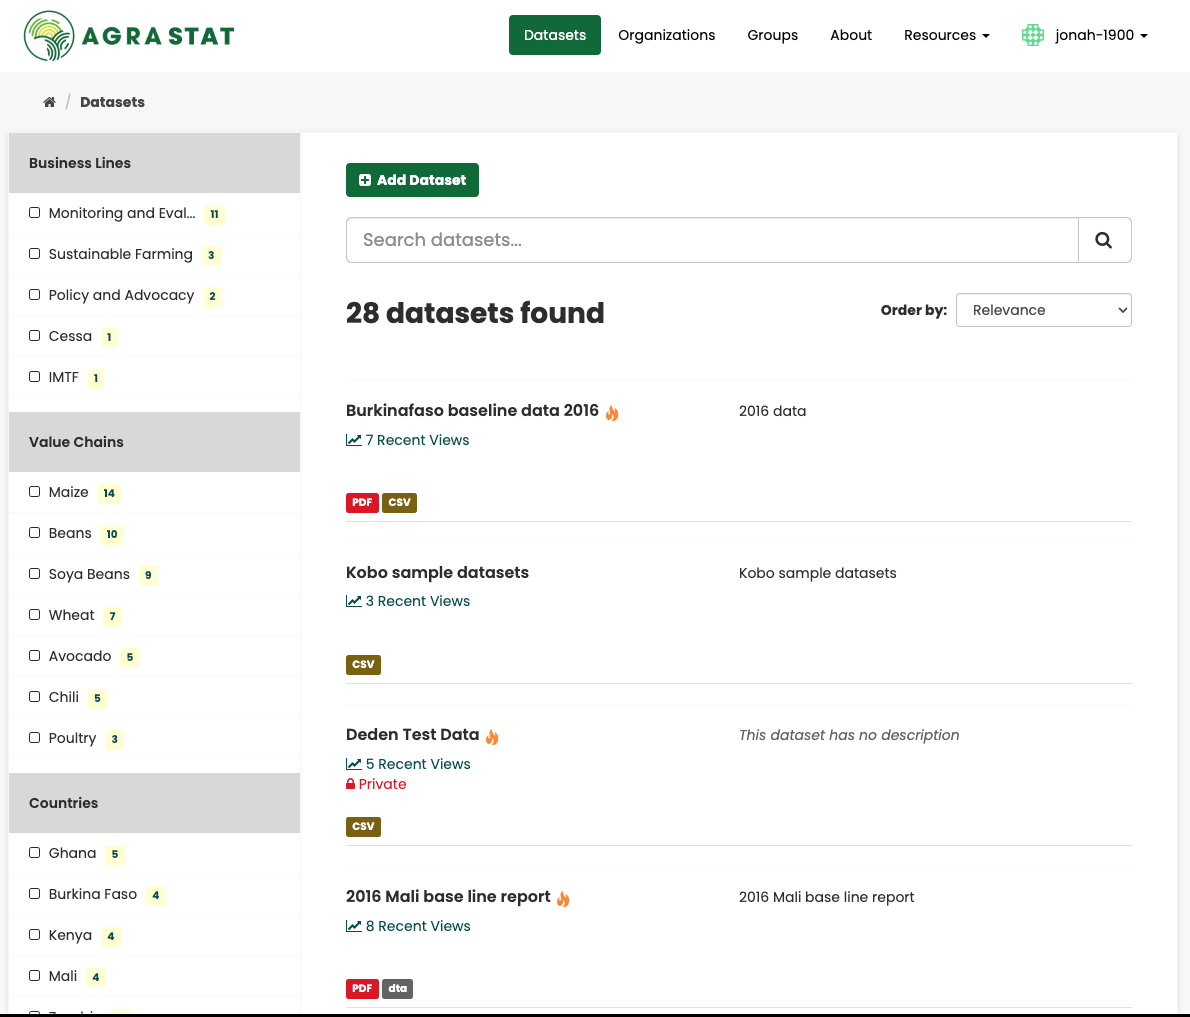This screenshot has height=1017, width=1190.
Task: Click the CSV badge under Kobo sample datasets
Action: (364, 665)
